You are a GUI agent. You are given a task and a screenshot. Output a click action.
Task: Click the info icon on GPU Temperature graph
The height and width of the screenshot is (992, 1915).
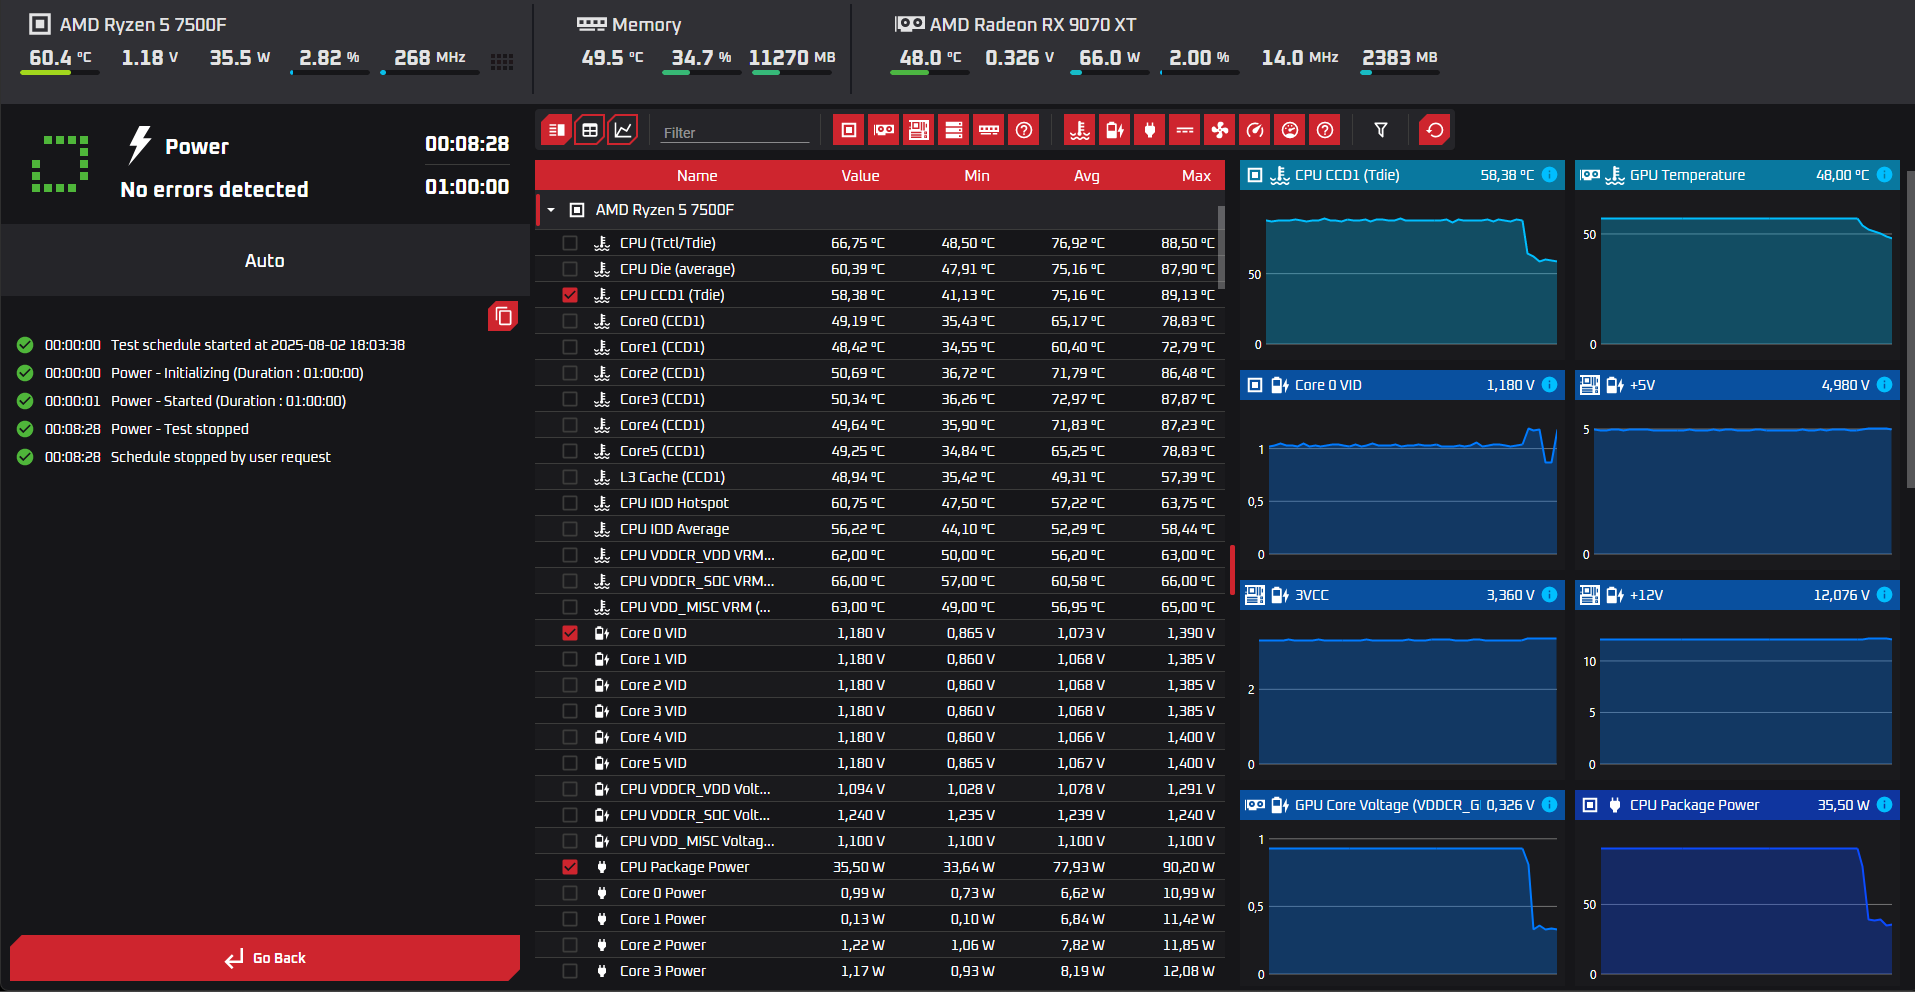click(1884, 175)
